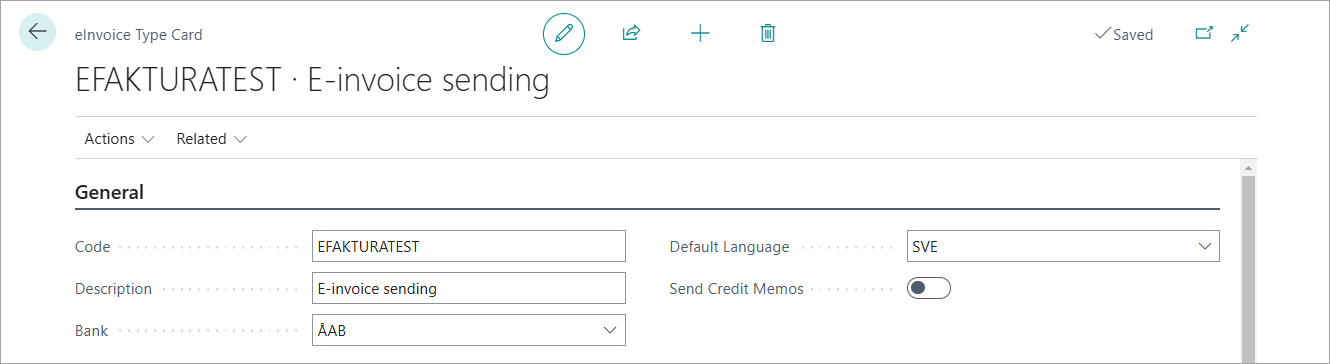
Task: Click into the Description field
Action: [468, 289]
